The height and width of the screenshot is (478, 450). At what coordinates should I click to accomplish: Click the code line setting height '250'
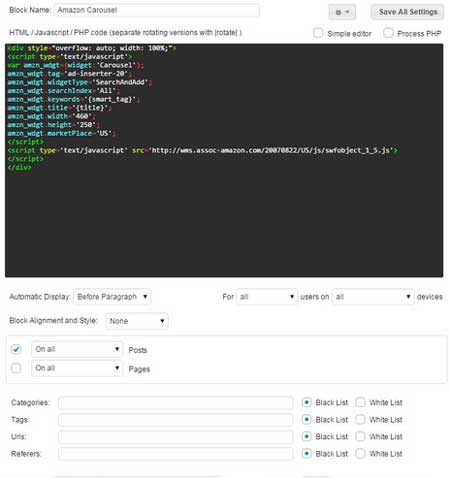54,125
